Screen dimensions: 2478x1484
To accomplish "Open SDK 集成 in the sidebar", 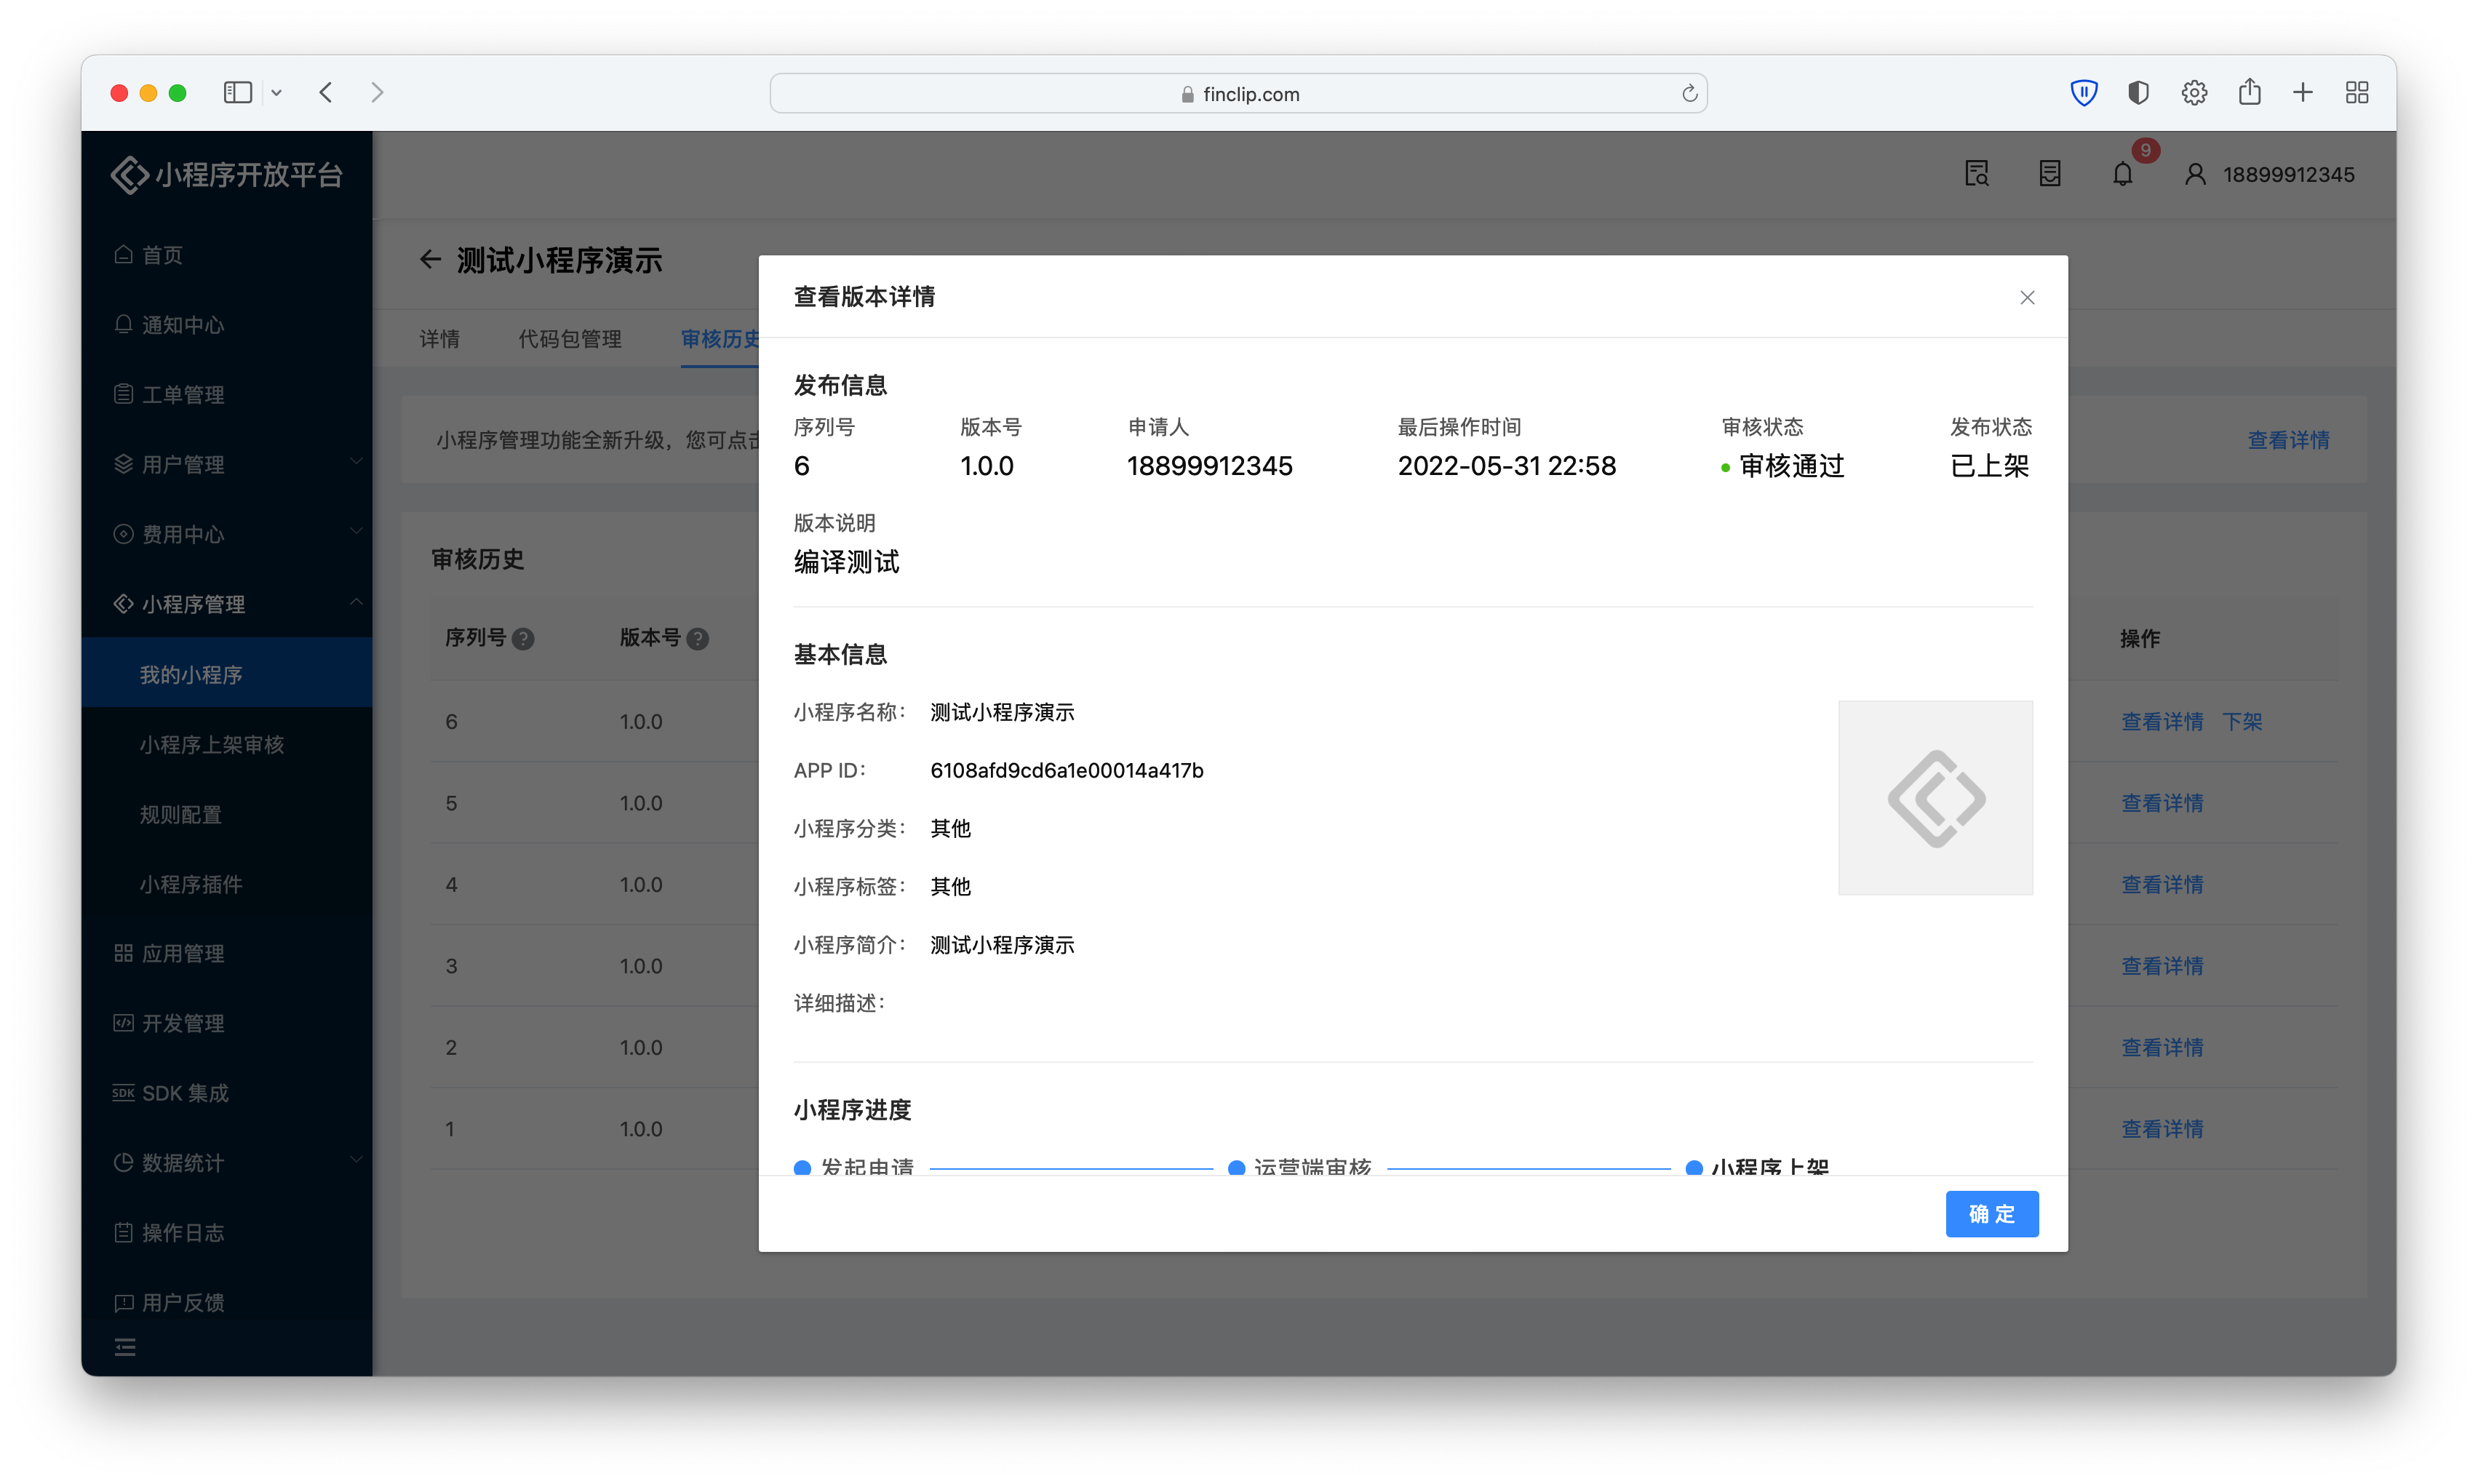I will tap(226, 1093).
